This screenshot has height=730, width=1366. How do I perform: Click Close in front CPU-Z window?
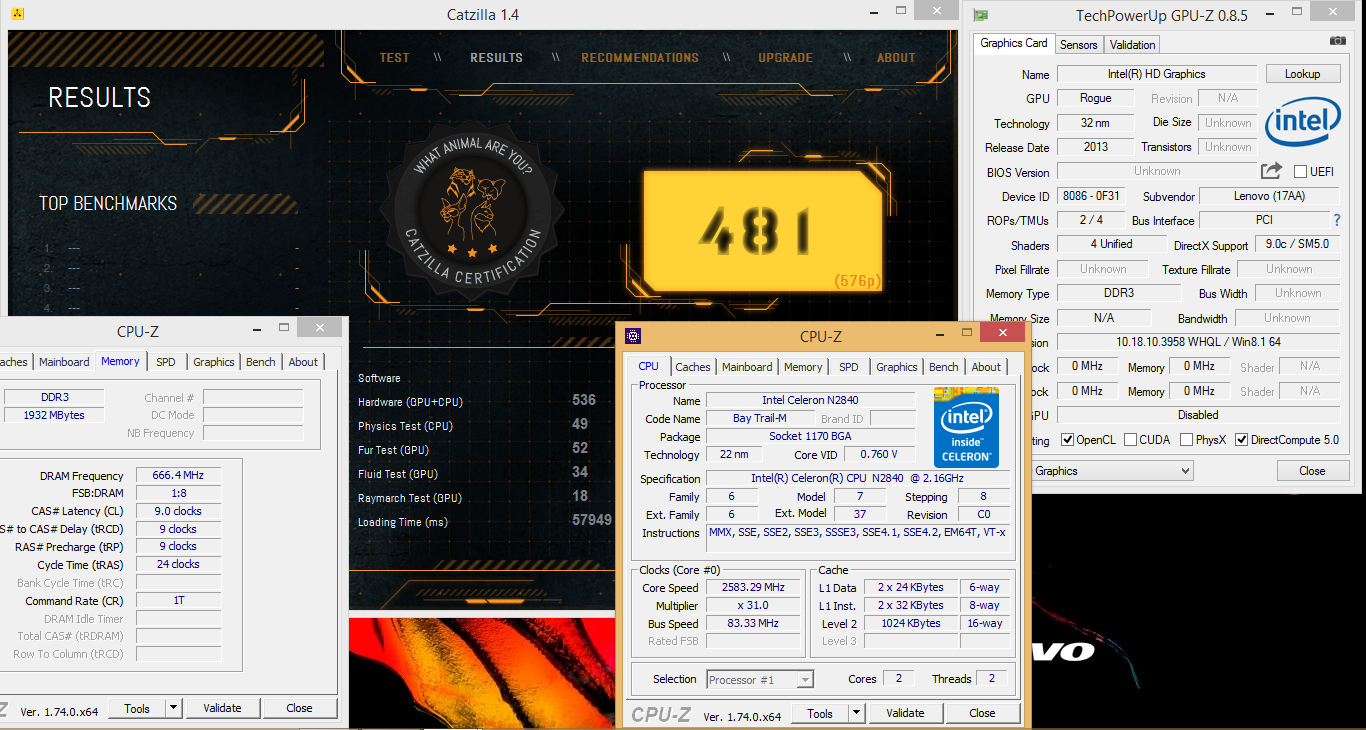(983, 713)
